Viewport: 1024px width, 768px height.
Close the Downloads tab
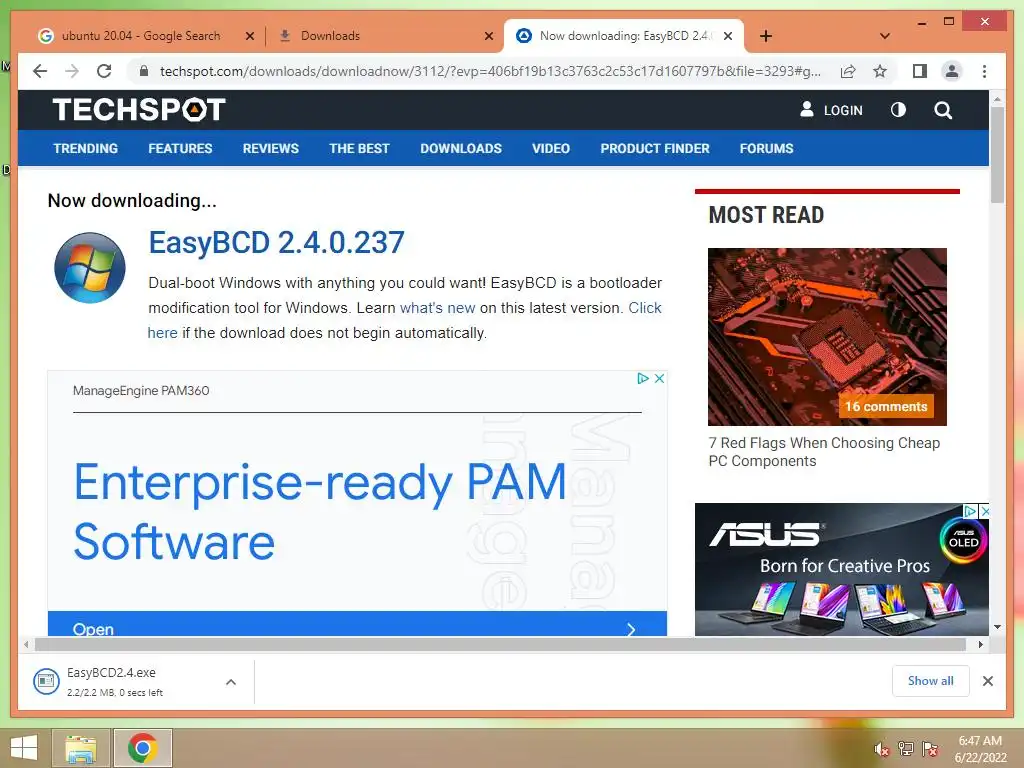click(488, 36)
